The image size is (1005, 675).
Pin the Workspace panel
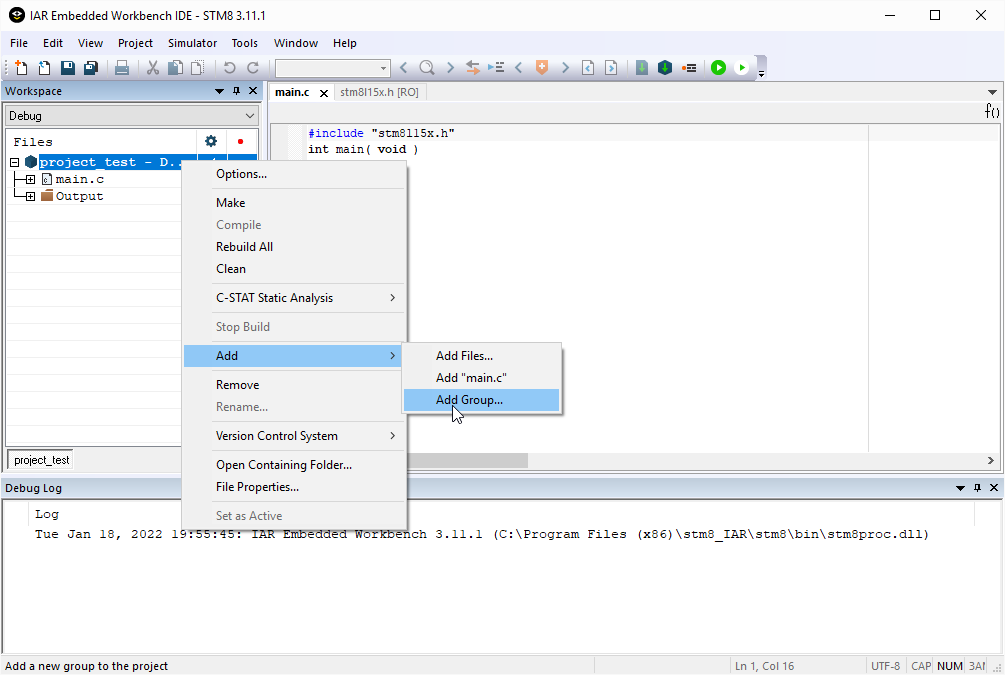[x=237, y=91]
